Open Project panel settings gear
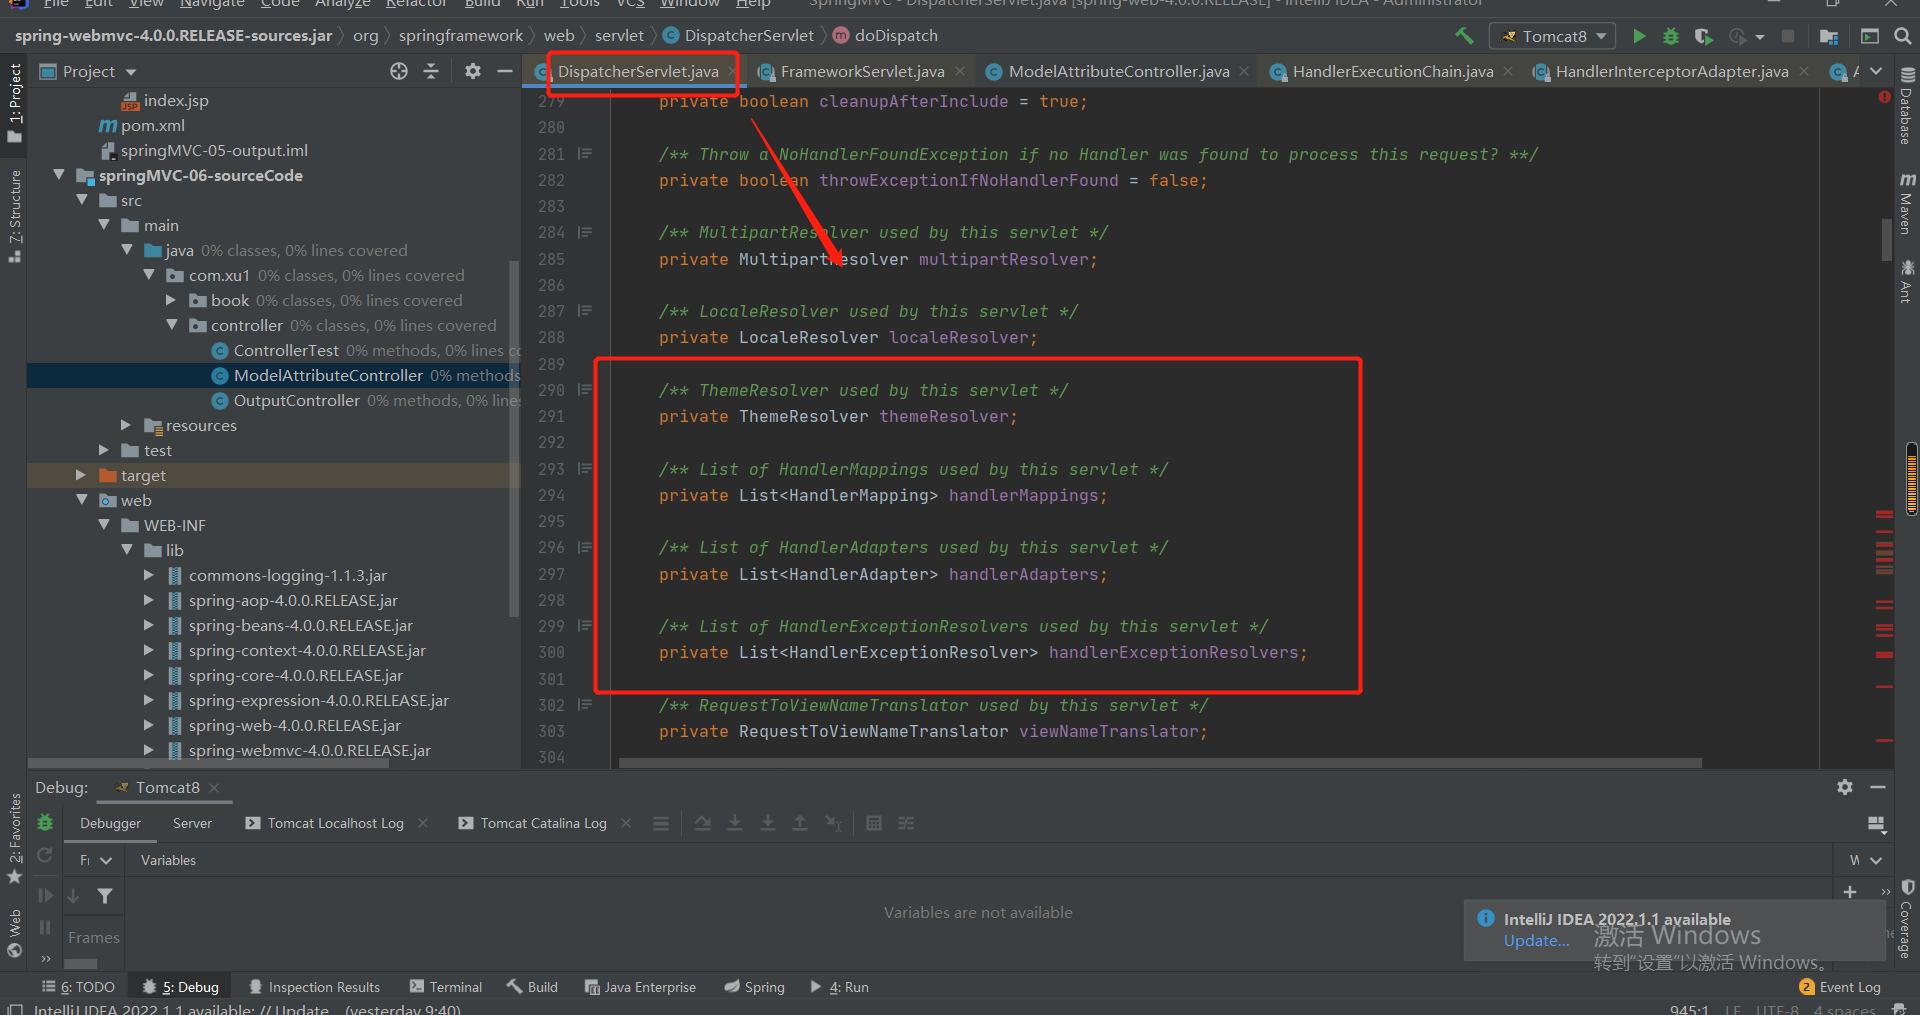This screenshot has height=1015, width=1920. (x=473, y=71)
